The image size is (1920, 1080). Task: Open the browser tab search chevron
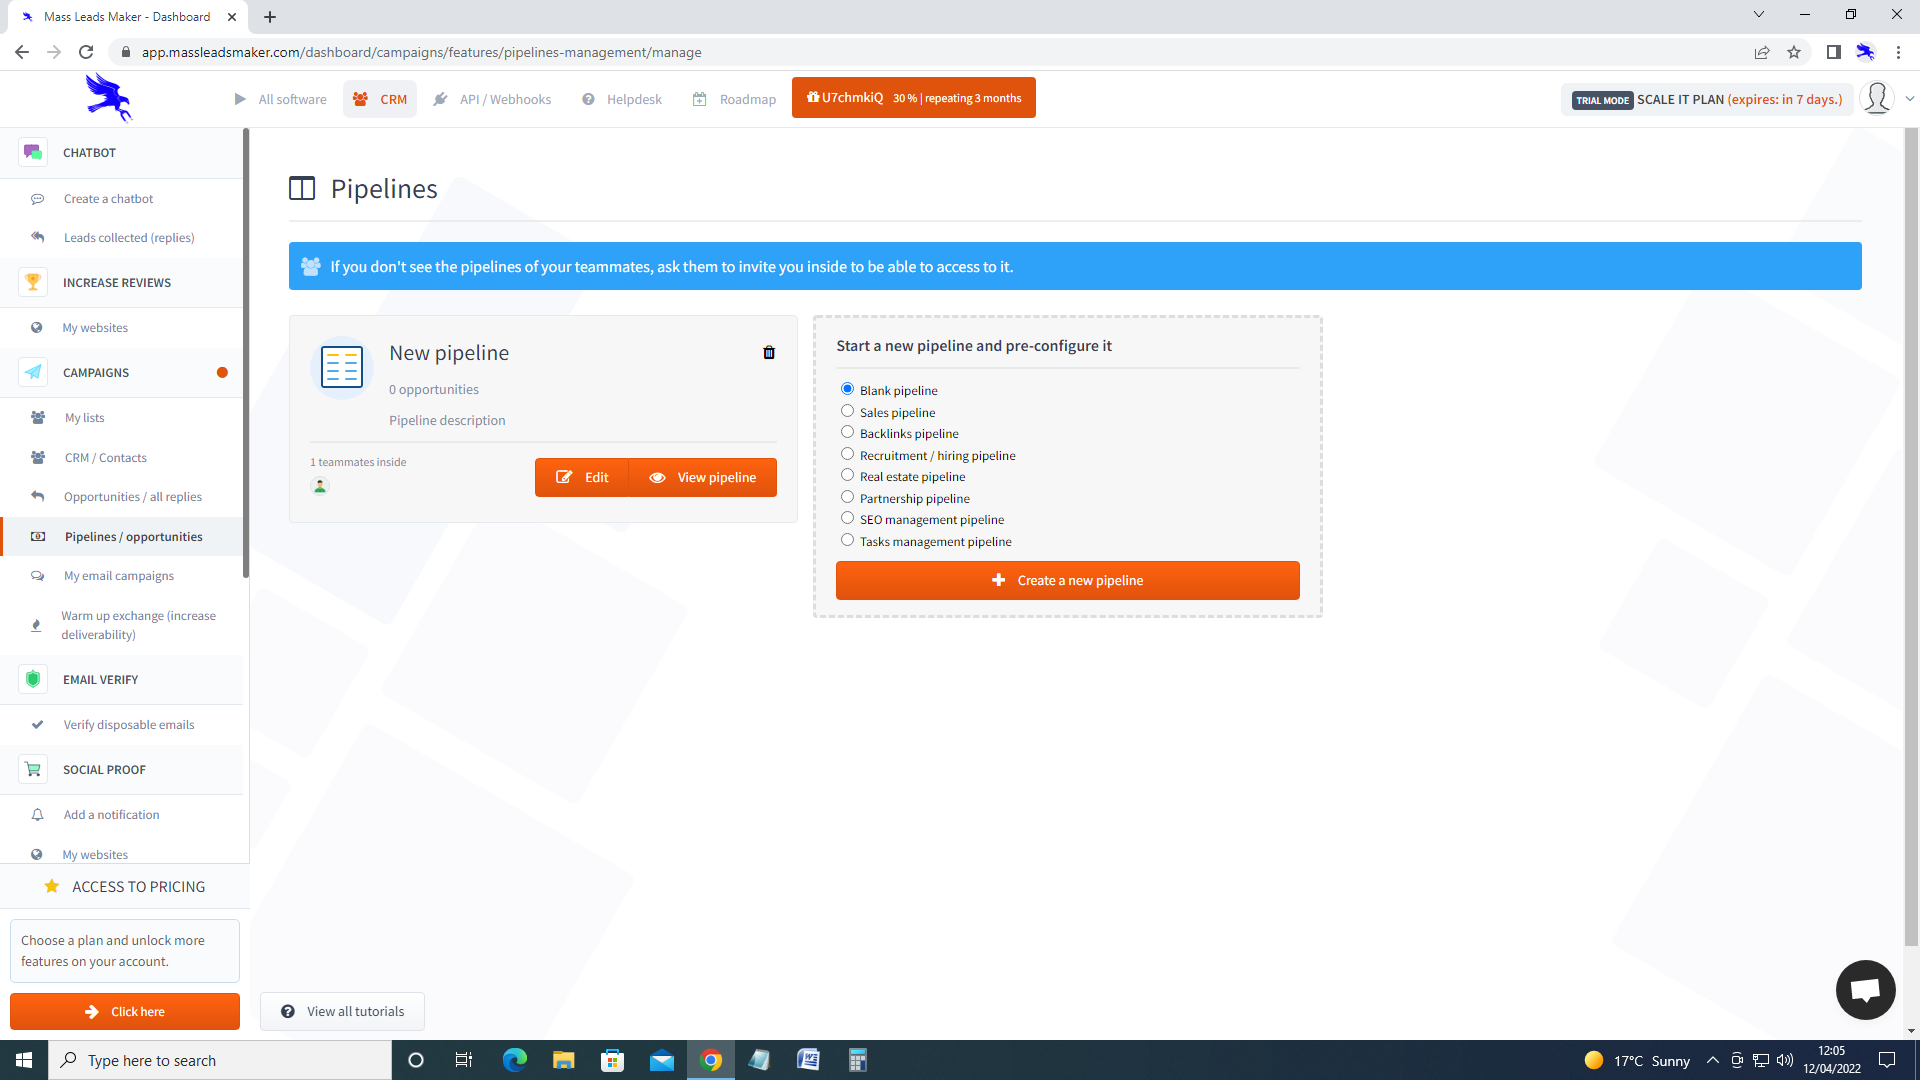(1758, 15)
